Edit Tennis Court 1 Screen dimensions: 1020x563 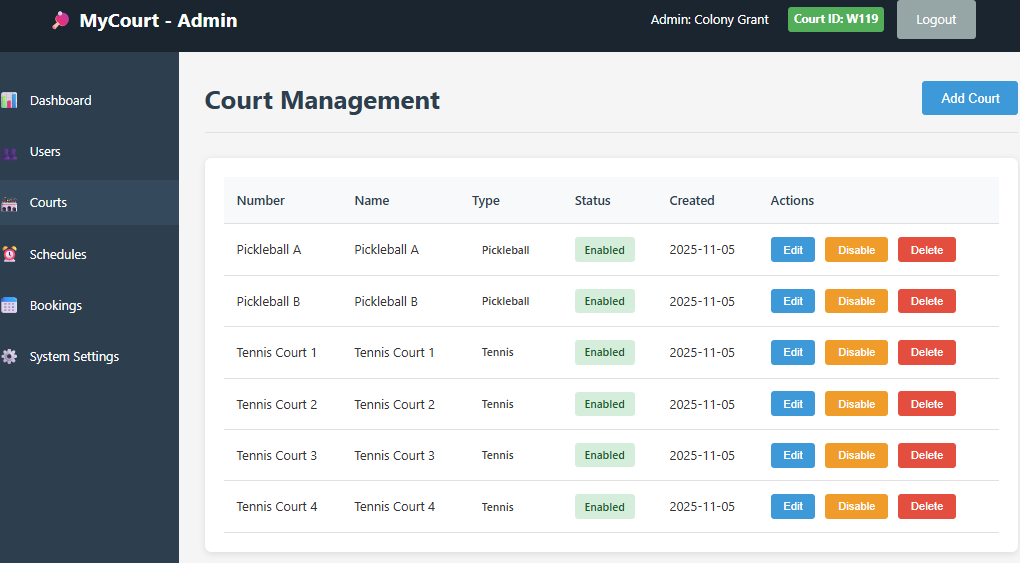point(793,352)
